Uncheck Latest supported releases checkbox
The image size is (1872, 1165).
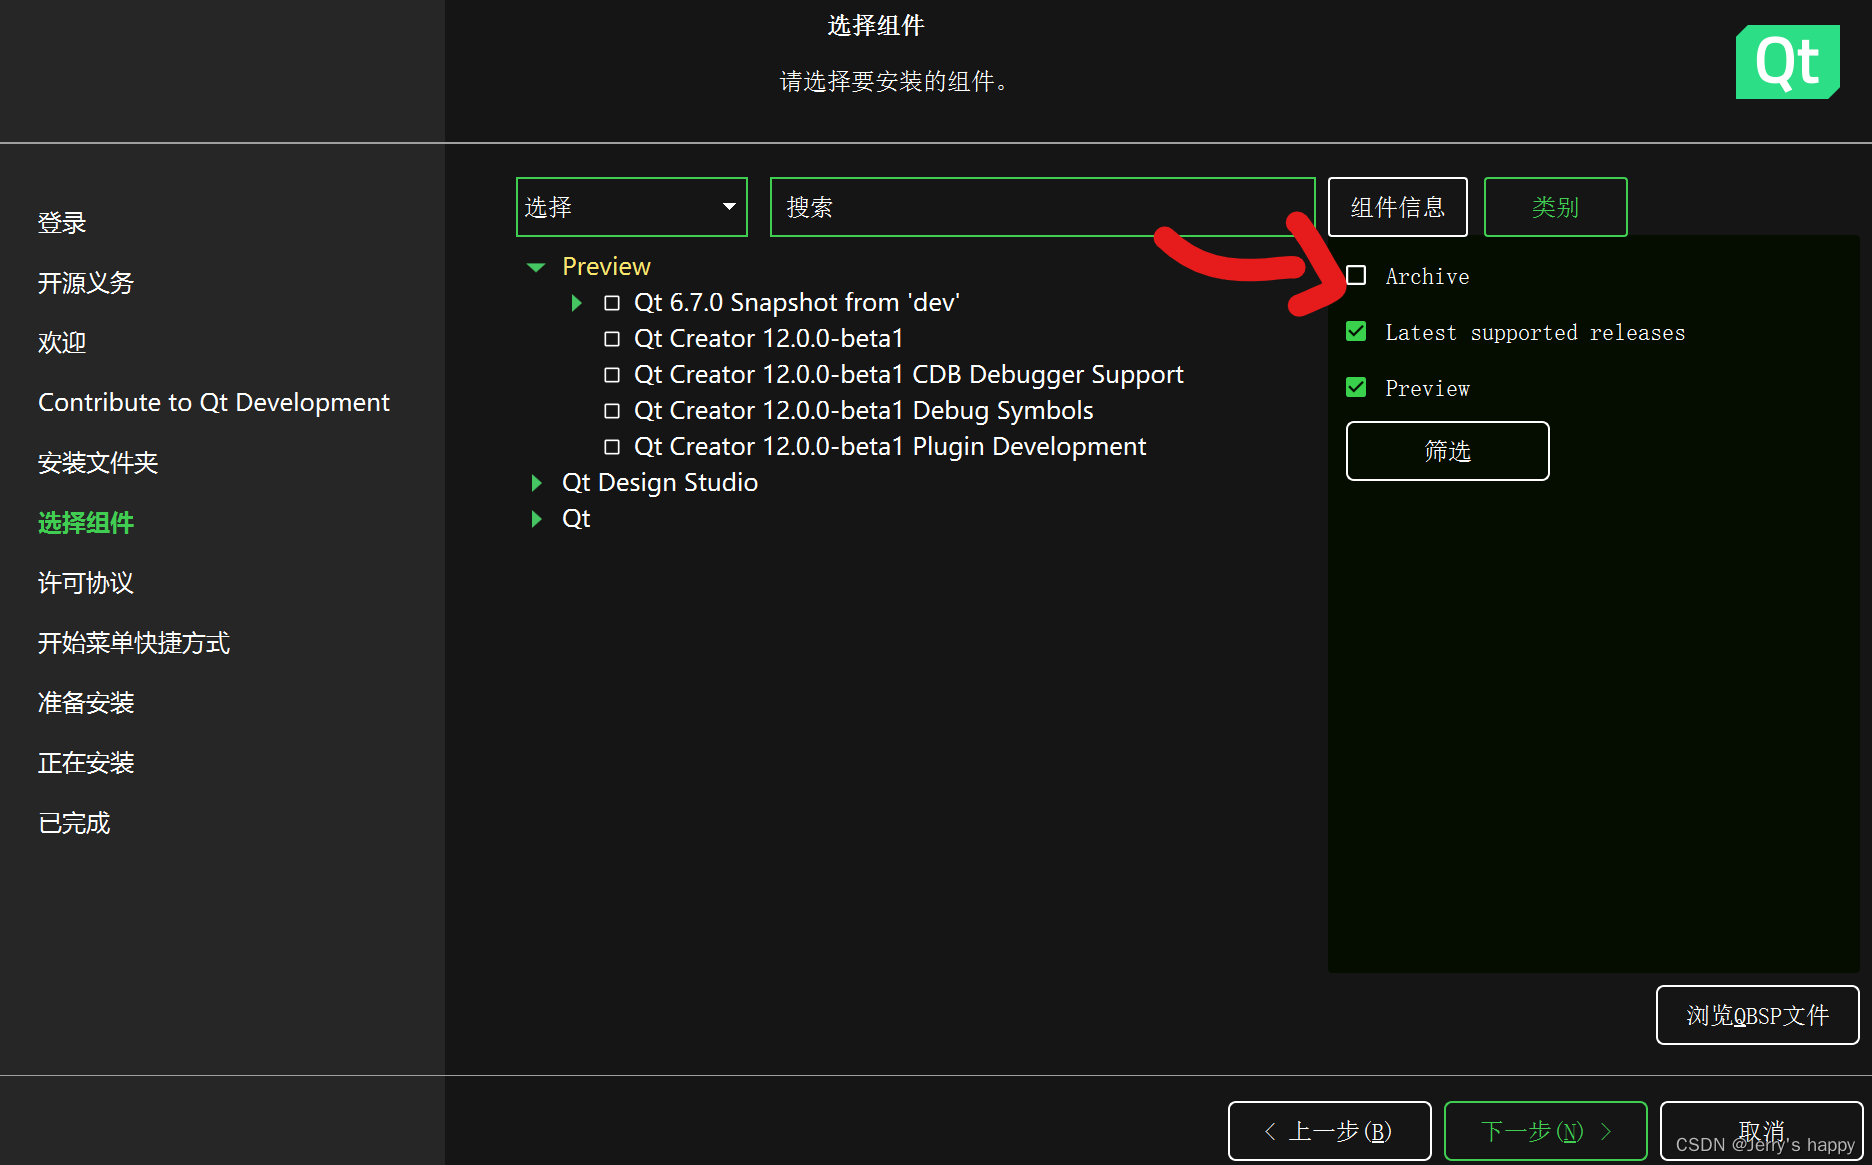1356,331
